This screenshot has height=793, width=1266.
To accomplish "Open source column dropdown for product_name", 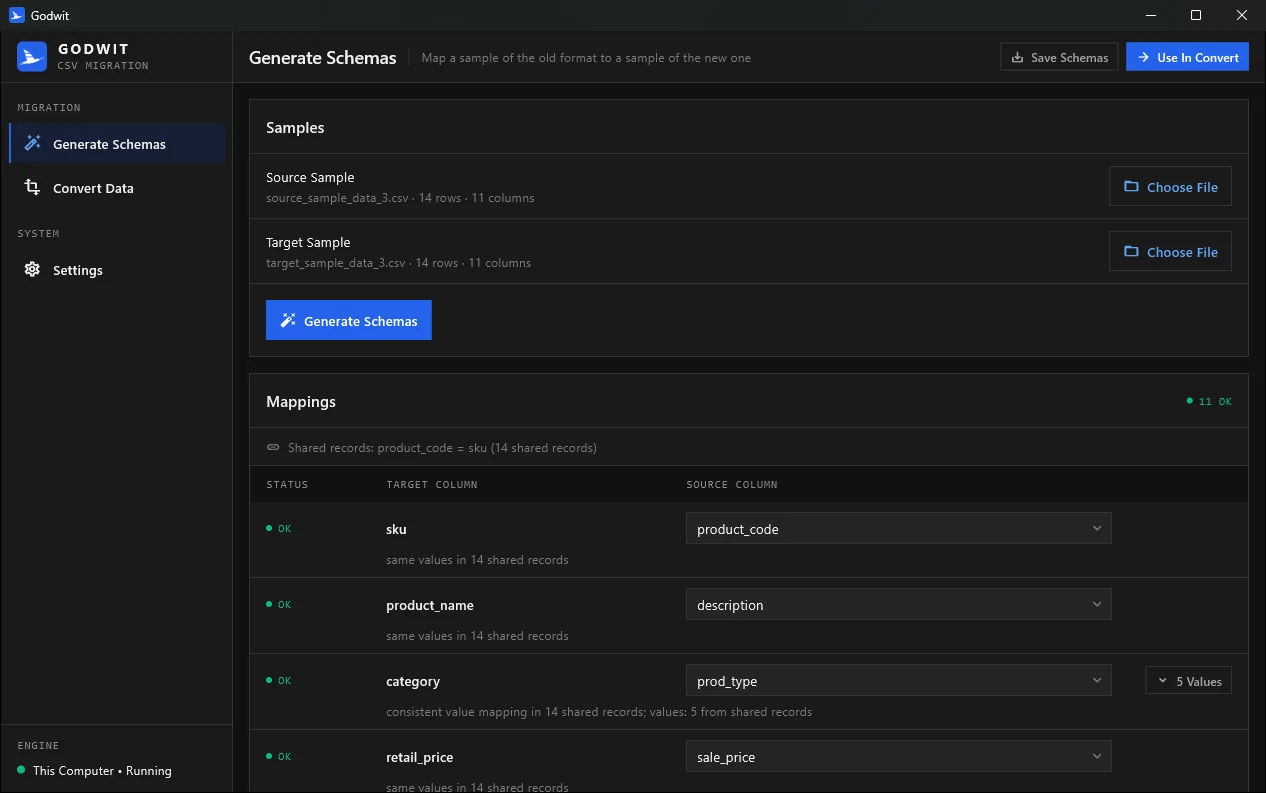I will pyautogui.click(x=898, y=605).
